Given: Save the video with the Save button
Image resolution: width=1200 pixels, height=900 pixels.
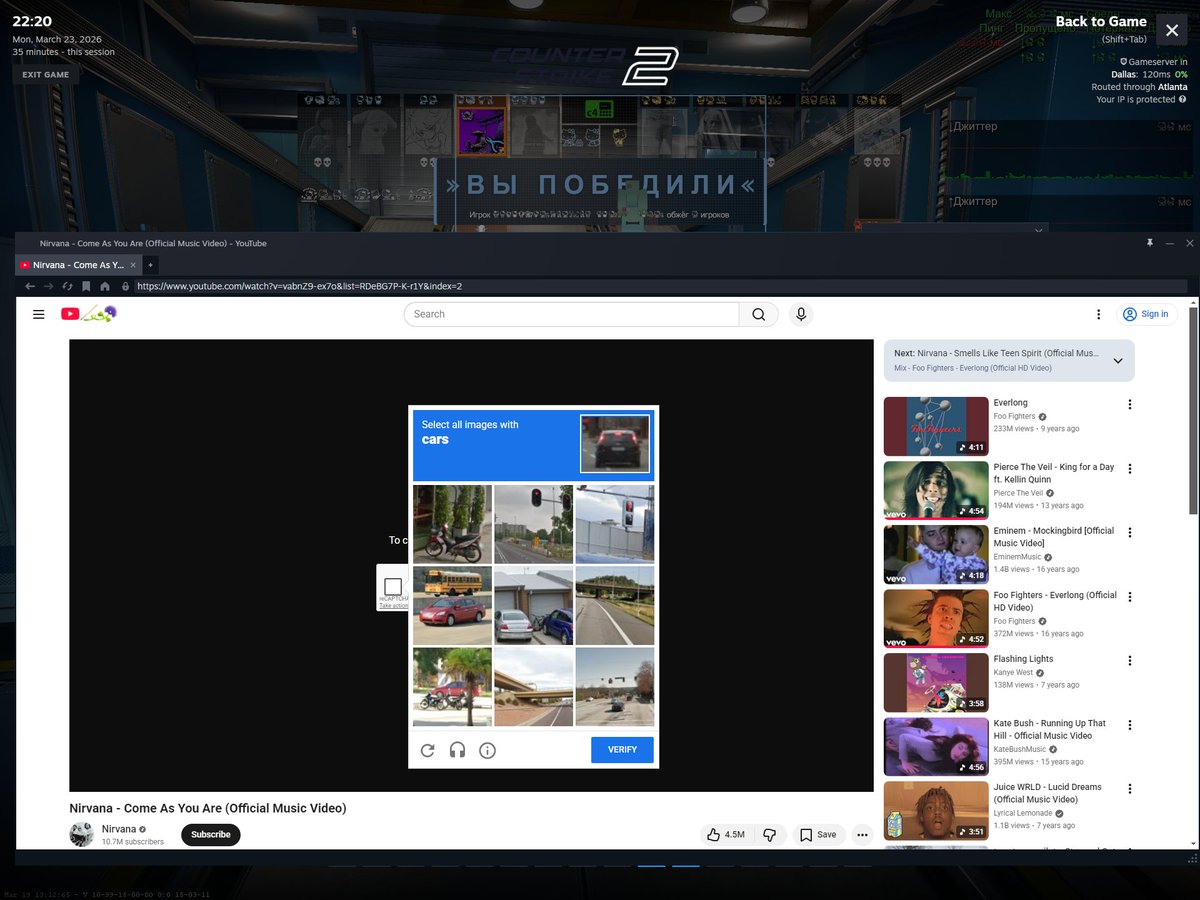Looking at the screenshot, I should click(x=818, y=834).
